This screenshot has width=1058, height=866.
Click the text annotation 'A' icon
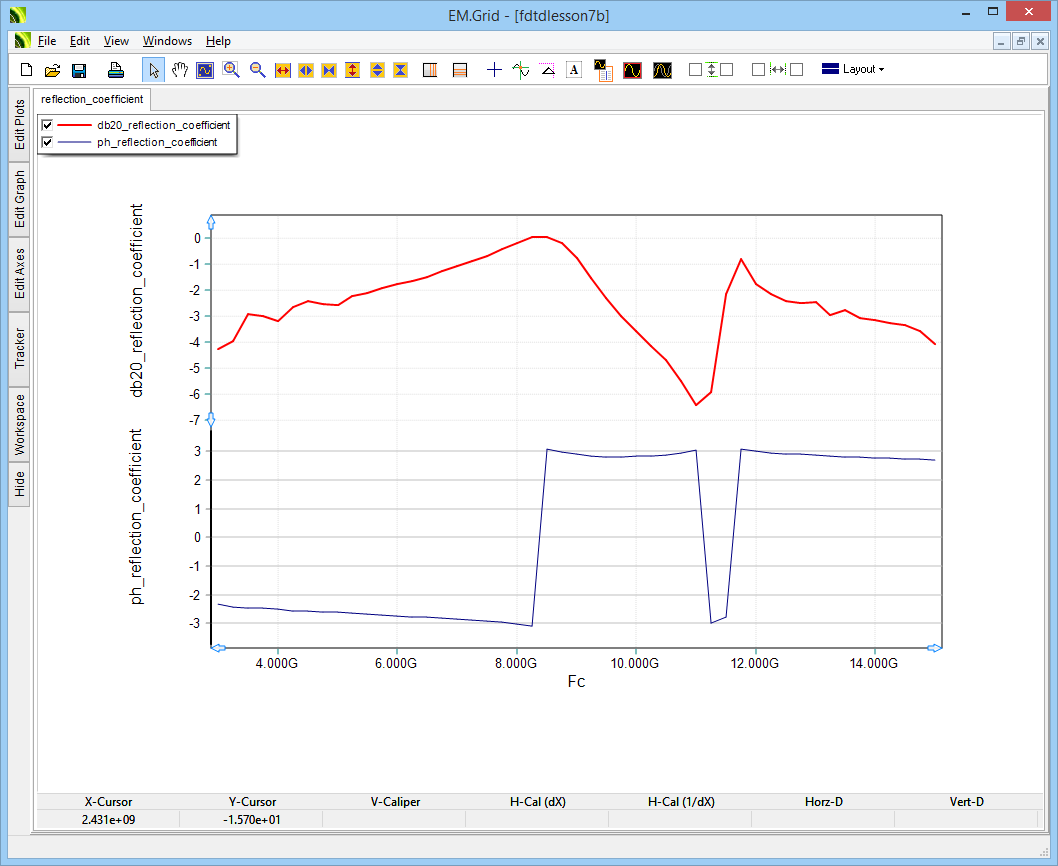point(574,70)
